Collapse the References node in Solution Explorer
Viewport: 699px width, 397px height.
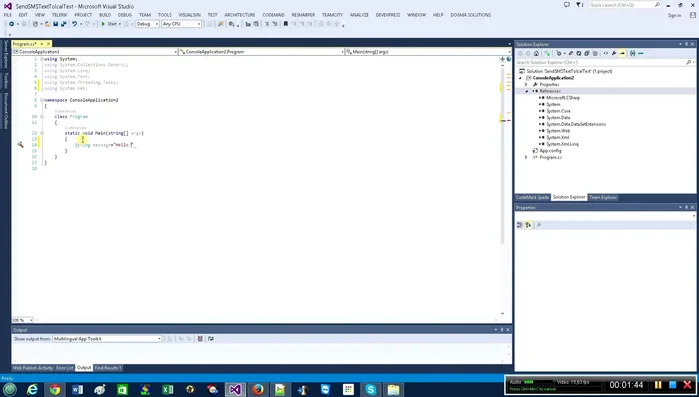click(x=526, y=91)
